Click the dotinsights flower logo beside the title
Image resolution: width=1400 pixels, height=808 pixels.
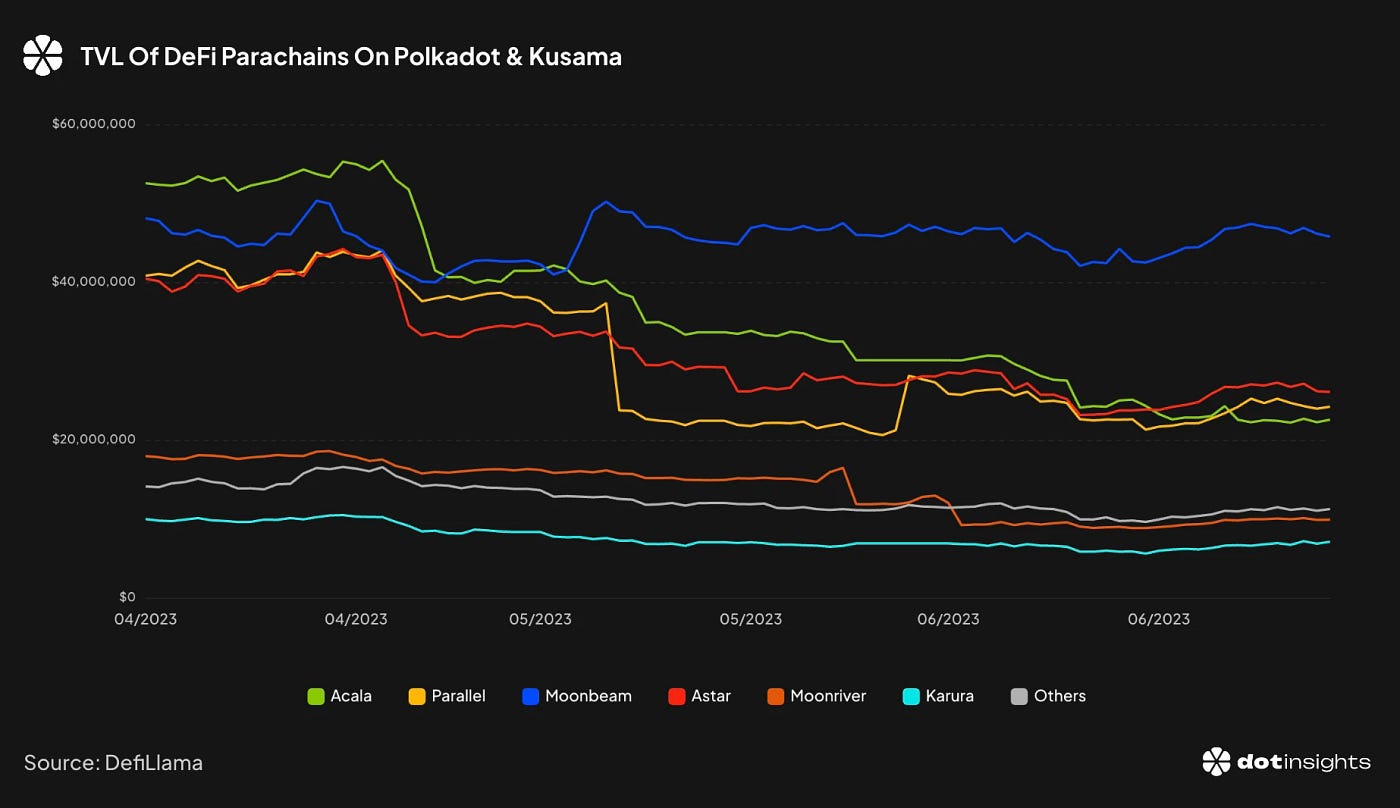point(42,54)
